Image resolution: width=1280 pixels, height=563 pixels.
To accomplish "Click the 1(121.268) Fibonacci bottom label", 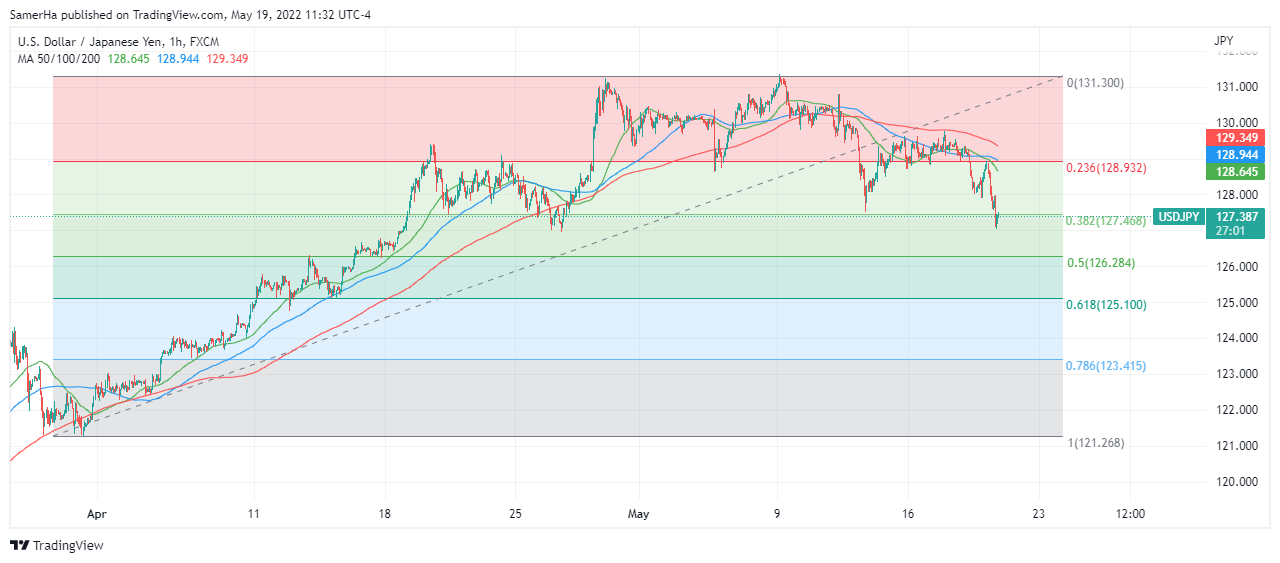I will point(1095,443).
